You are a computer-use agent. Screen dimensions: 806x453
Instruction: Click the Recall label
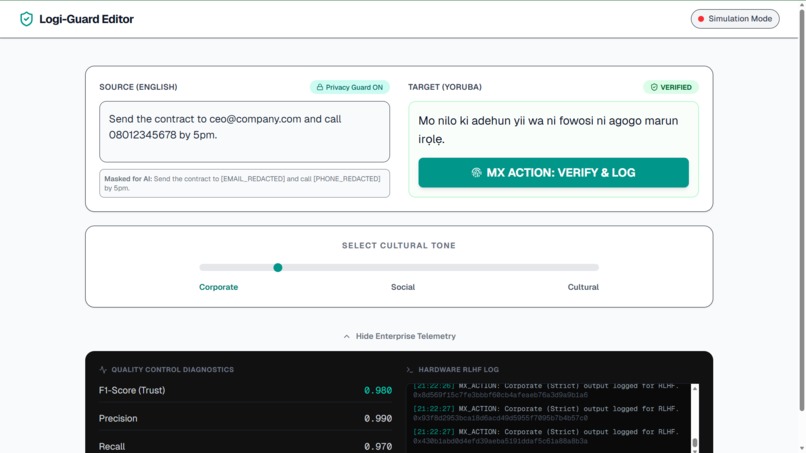(x=112, y=446)
